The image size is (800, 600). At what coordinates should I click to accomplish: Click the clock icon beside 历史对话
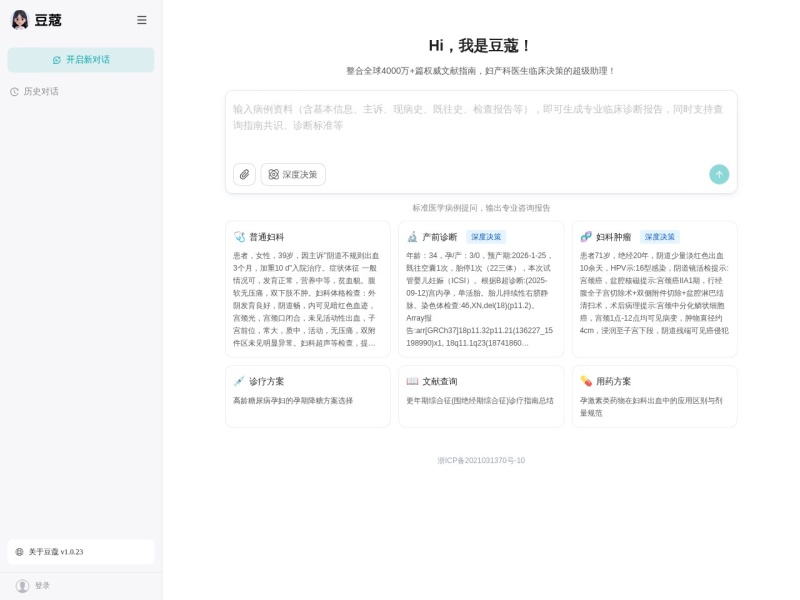14,92
